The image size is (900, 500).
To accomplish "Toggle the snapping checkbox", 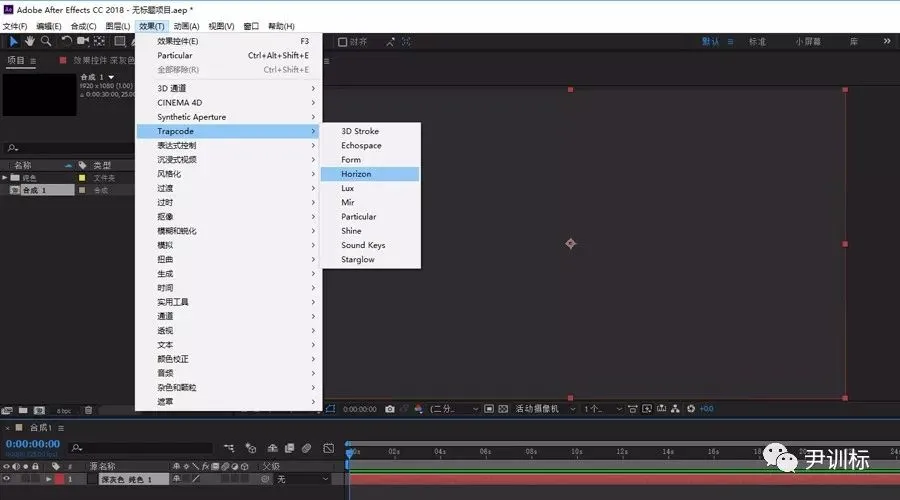I will [x=343, y=42].
